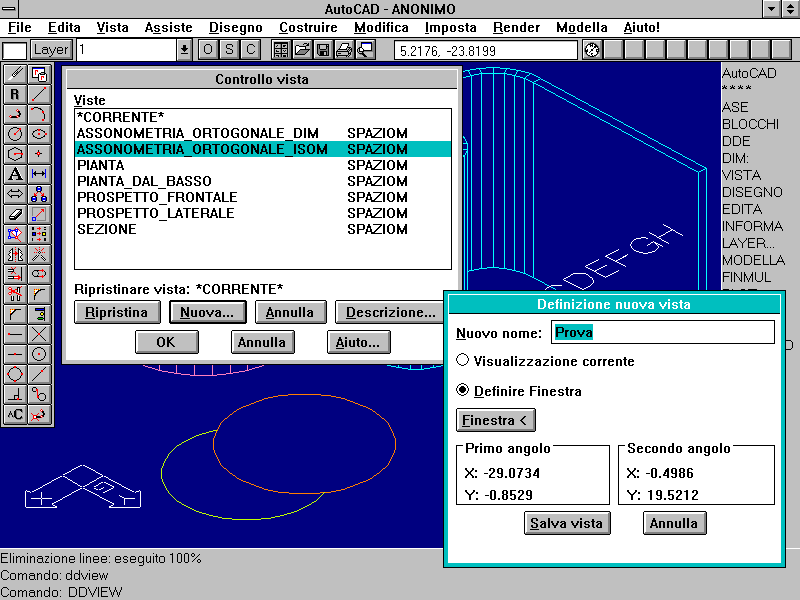
Task: Click the Perpendicular snap icon in toolbox
Action: [x=15, y=394]
